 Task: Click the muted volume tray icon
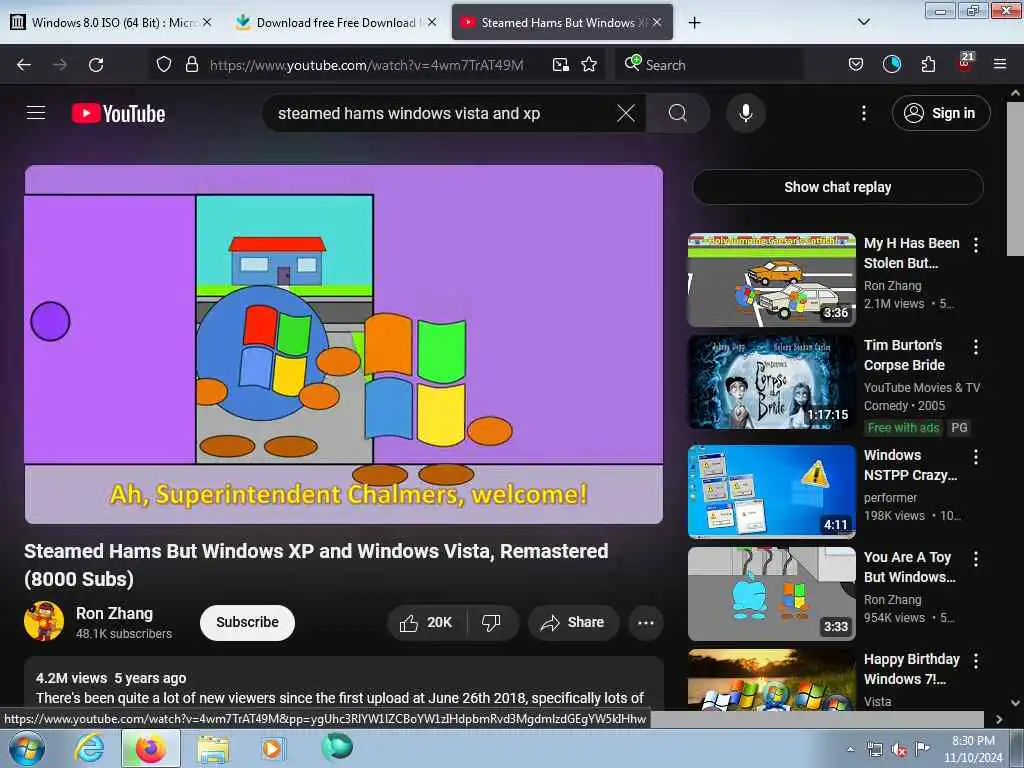coord(899,750)
